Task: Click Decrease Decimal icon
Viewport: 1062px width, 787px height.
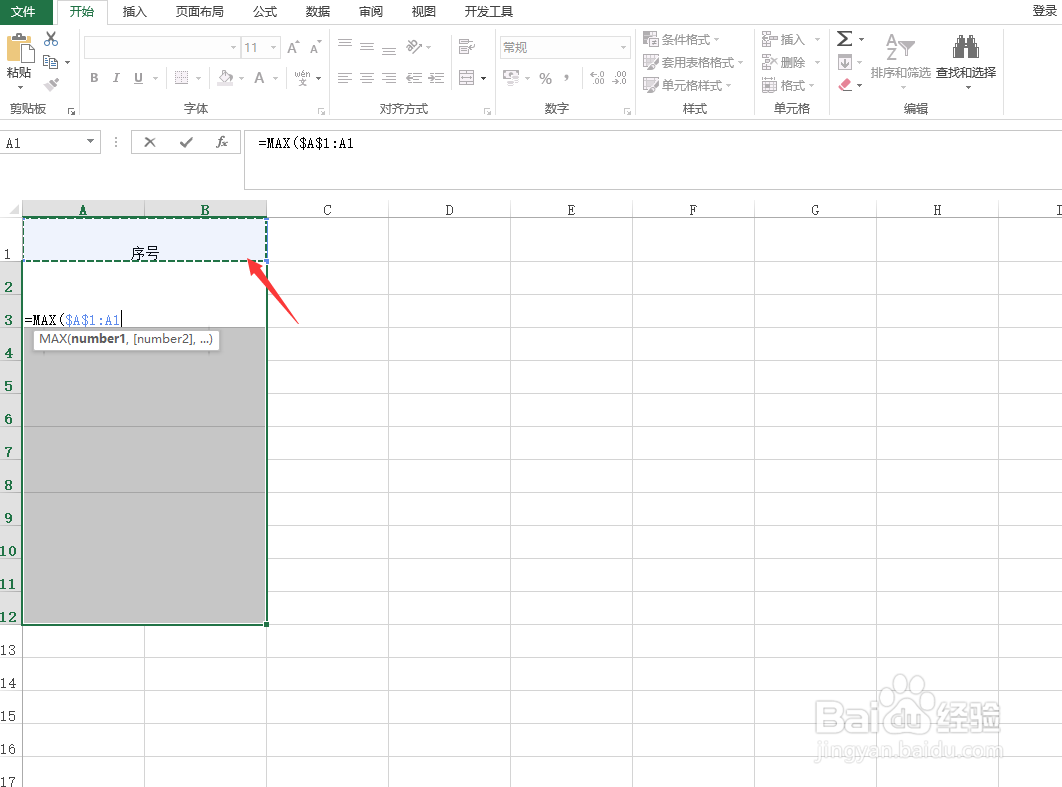Action: 620,78
